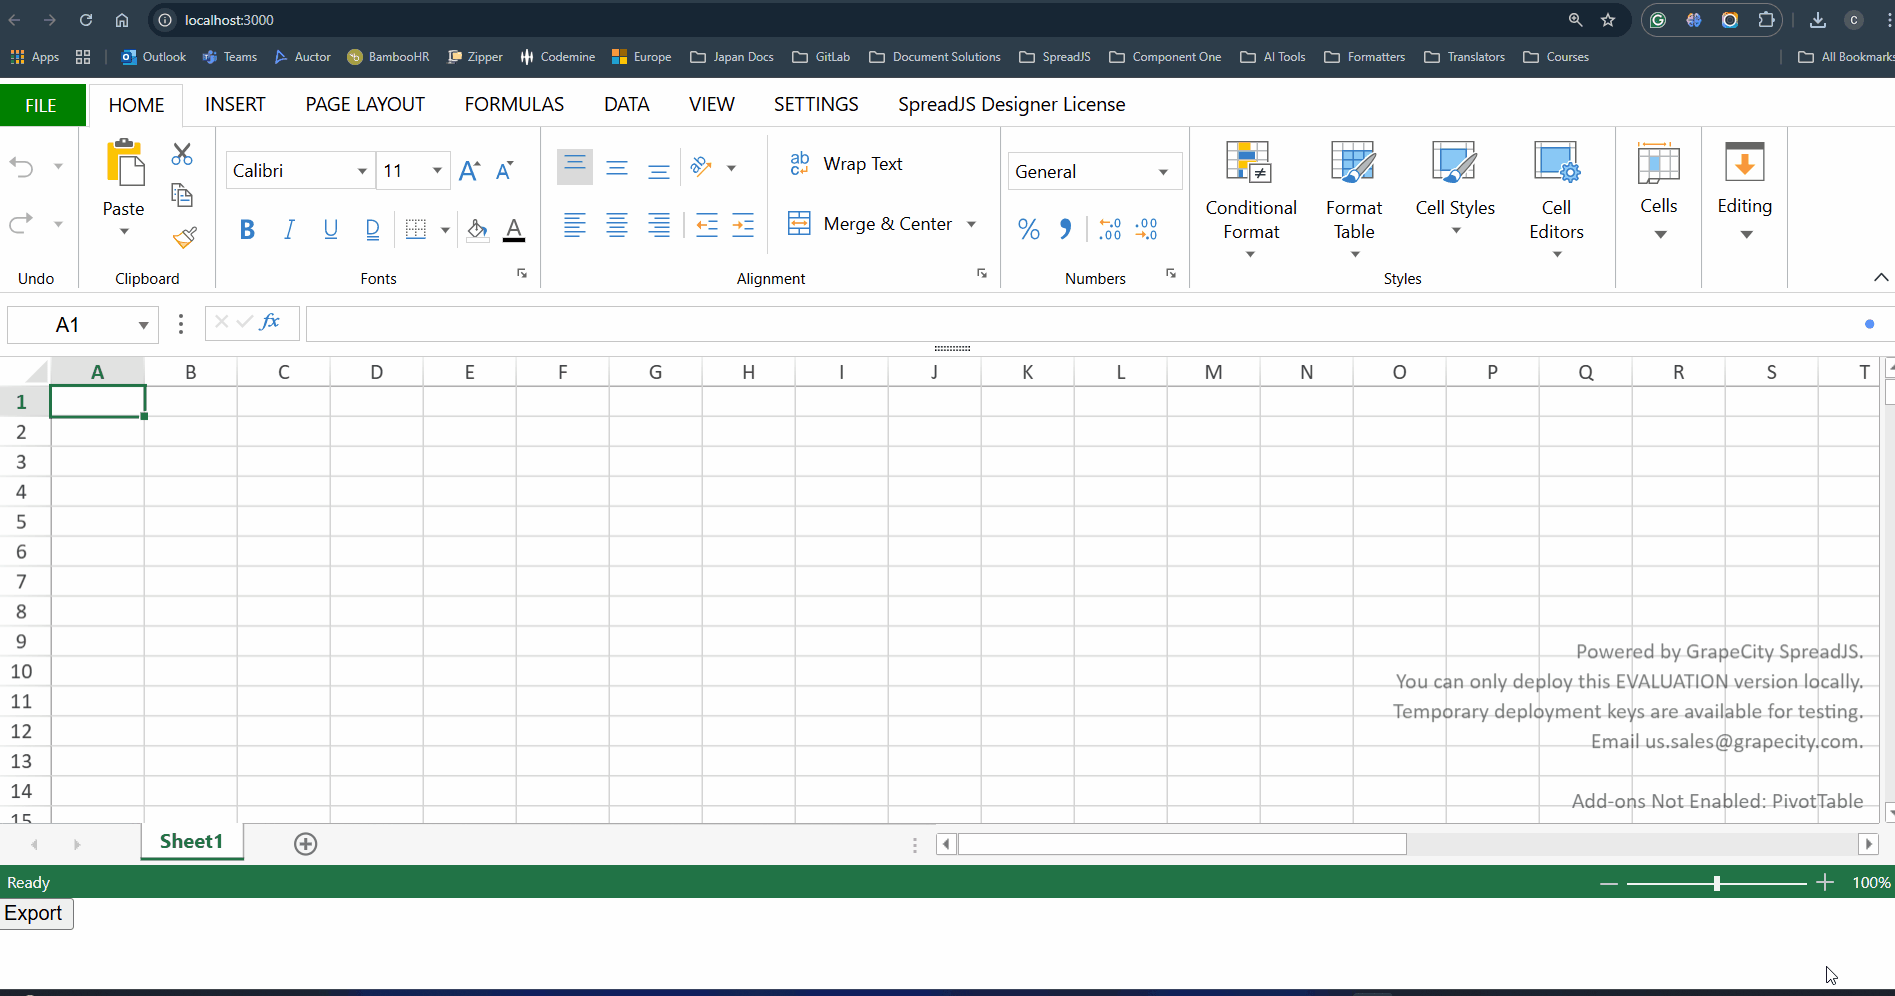Click the zoom in plus button
Image resolution: width=1895 pixels, height=996 pixels.
[x=1826, y=882]
